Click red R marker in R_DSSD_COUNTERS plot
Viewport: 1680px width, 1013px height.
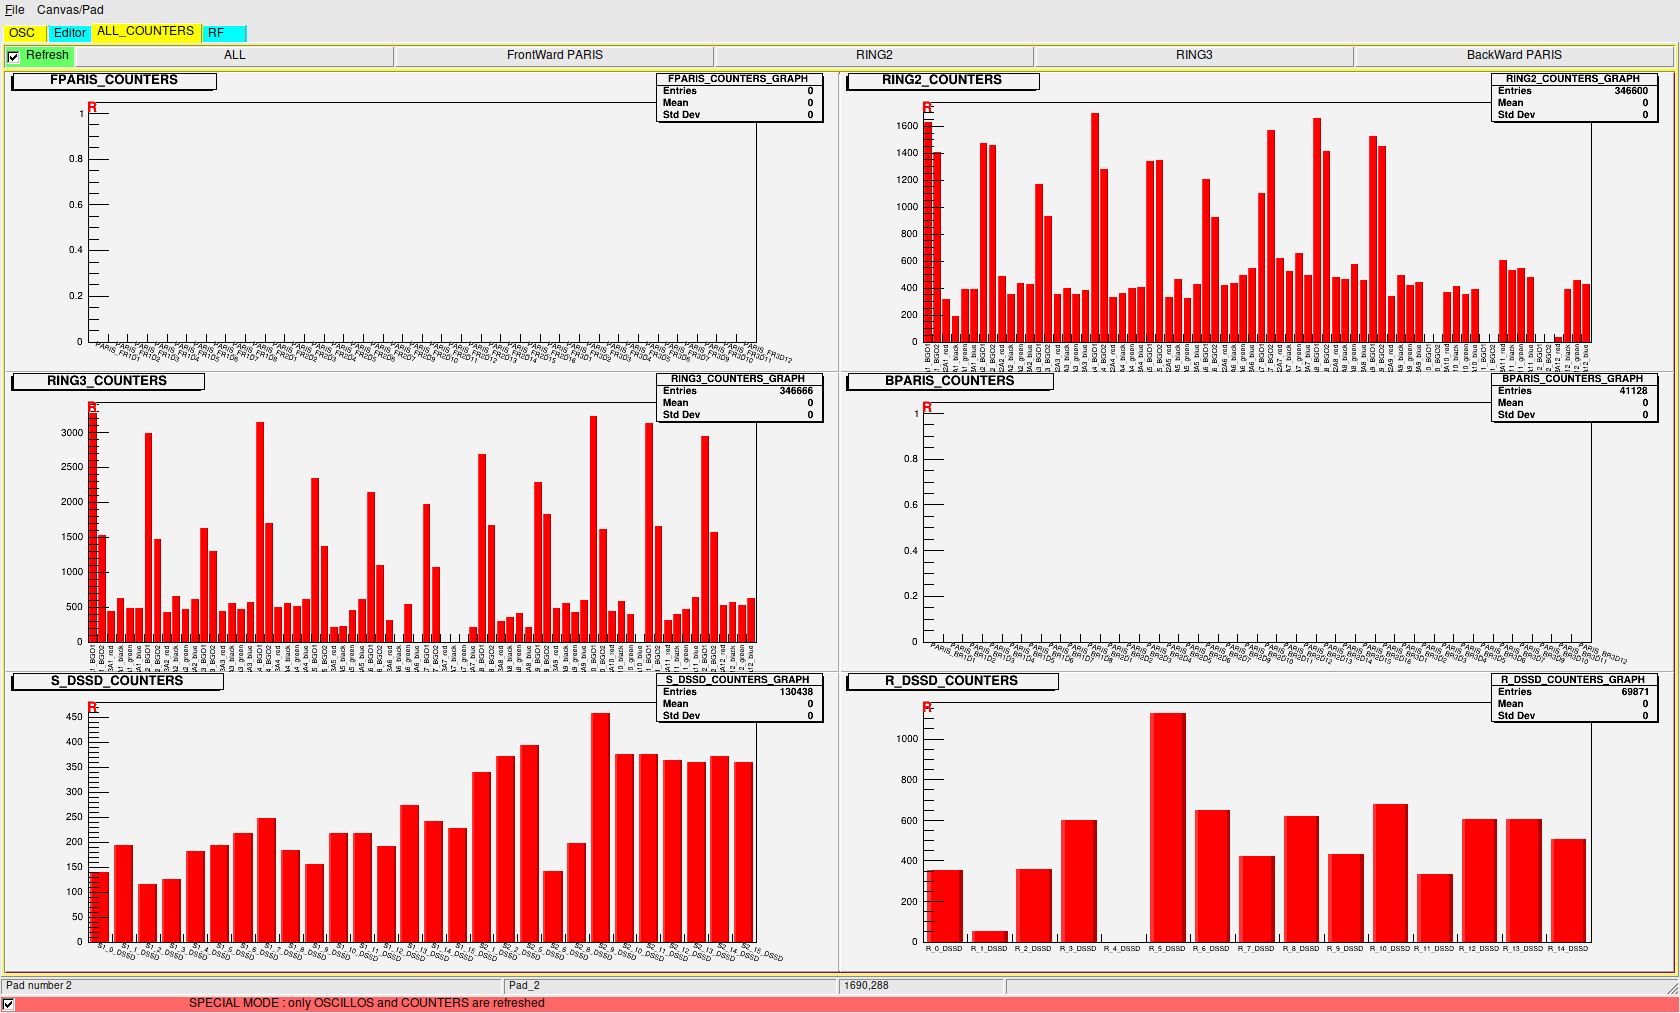point(927,707)
